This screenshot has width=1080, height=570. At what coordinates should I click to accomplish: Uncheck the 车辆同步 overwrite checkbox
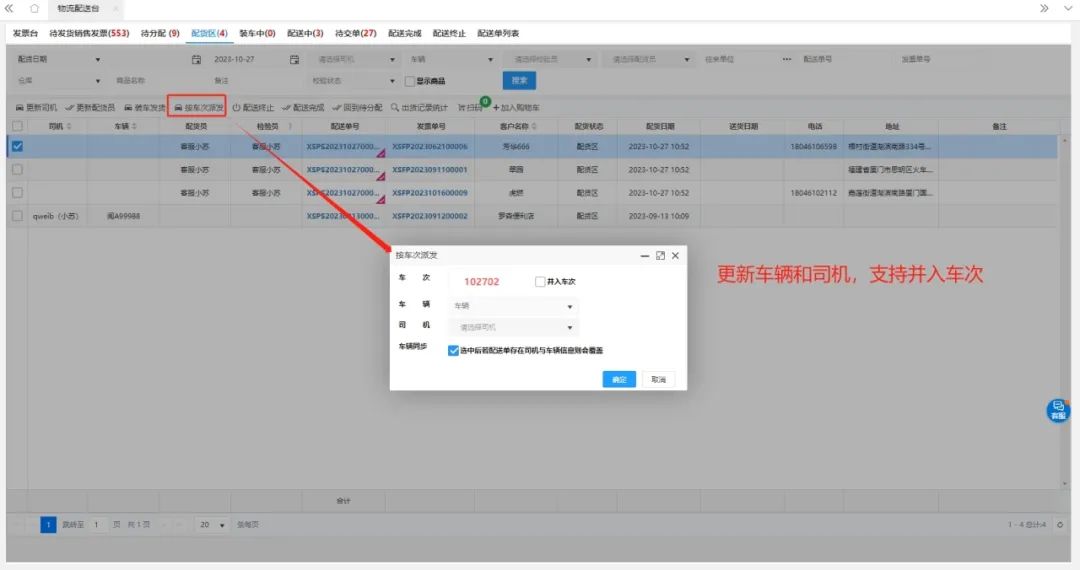coord(453,350)
